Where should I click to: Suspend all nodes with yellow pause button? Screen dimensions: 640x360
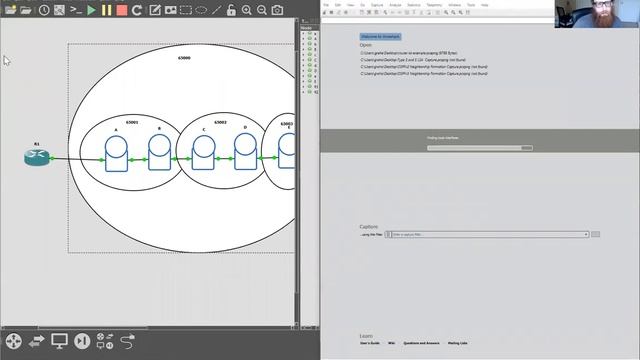[107, 10]
